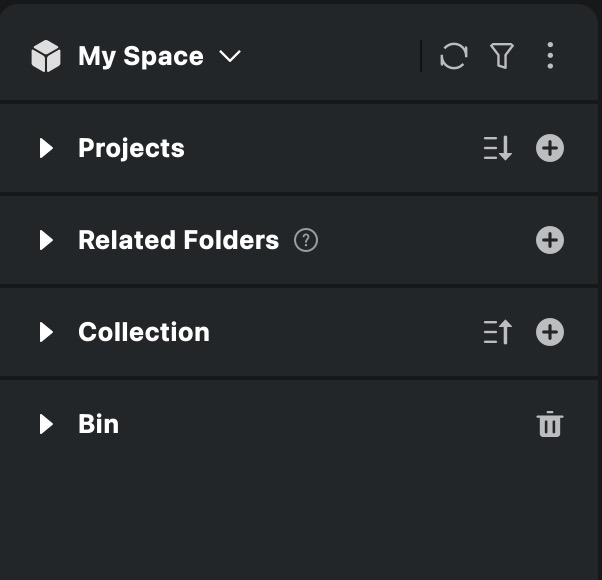602x580 pixels.
Task: Empty the Bin using trash icon
Action: coord(550,425)
